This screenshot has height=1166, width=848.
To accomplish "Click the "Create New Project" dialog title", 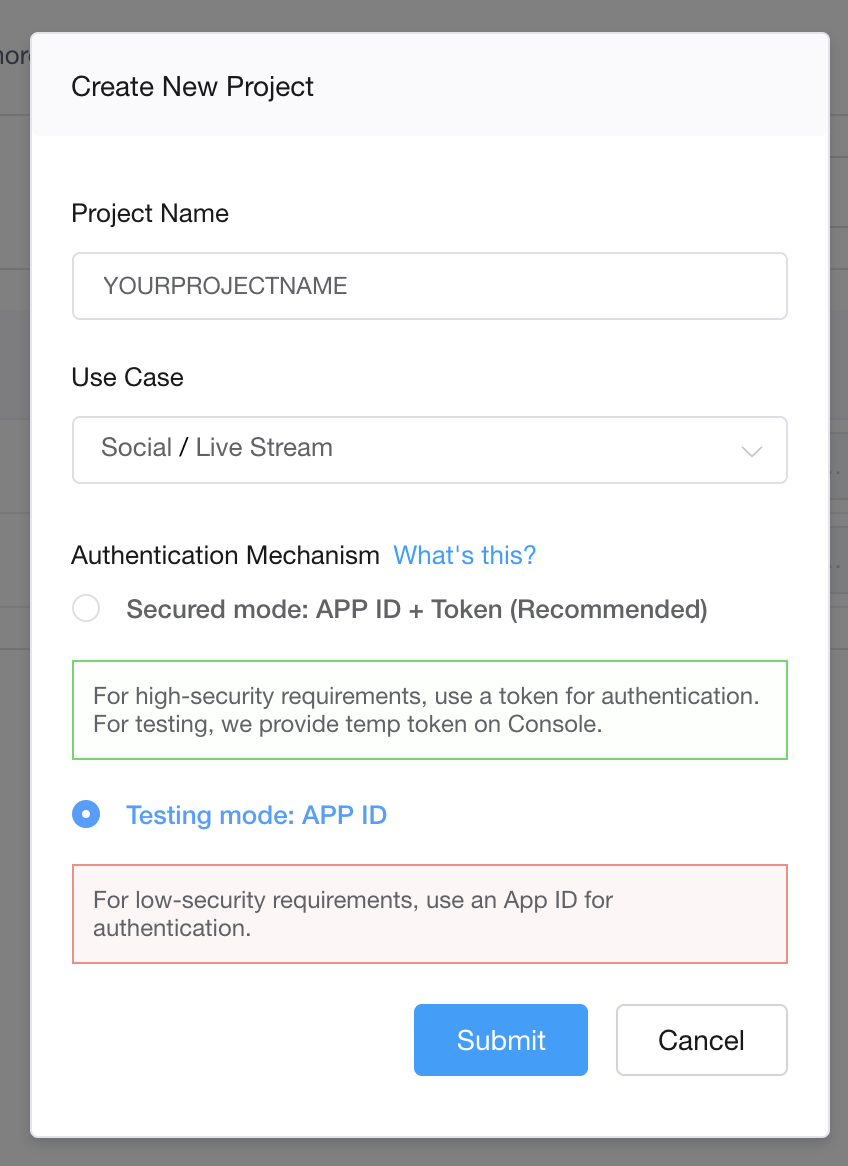I will click(193, 87).
